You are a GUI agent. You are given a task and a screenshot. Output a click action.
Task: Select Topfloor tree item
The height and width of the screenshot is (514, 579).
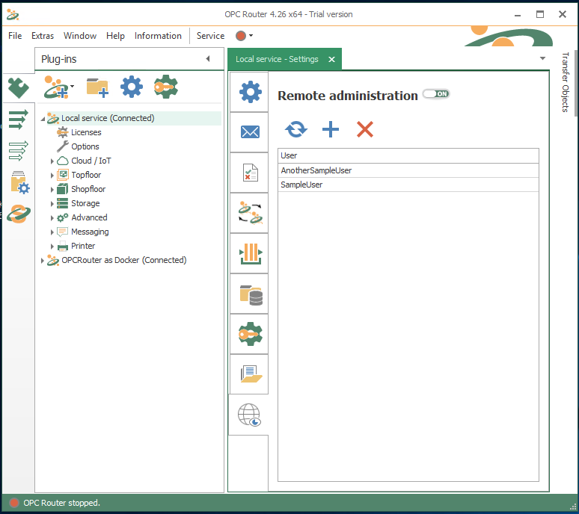pos(86,175)
